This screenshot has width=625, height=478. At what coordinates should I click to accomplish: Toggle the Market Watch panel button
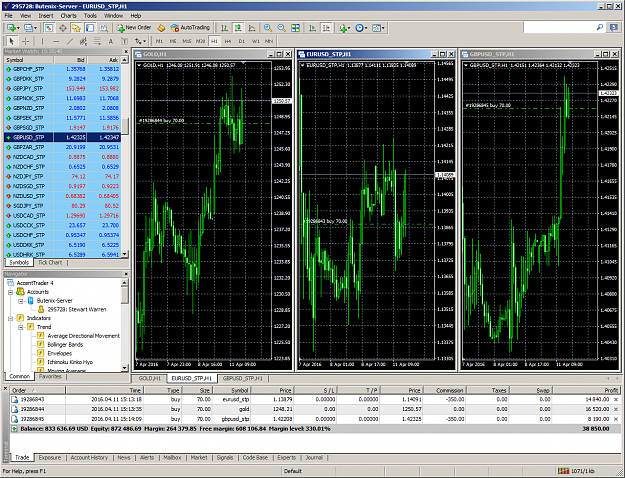pyautogui.click(x=49, y=28)
